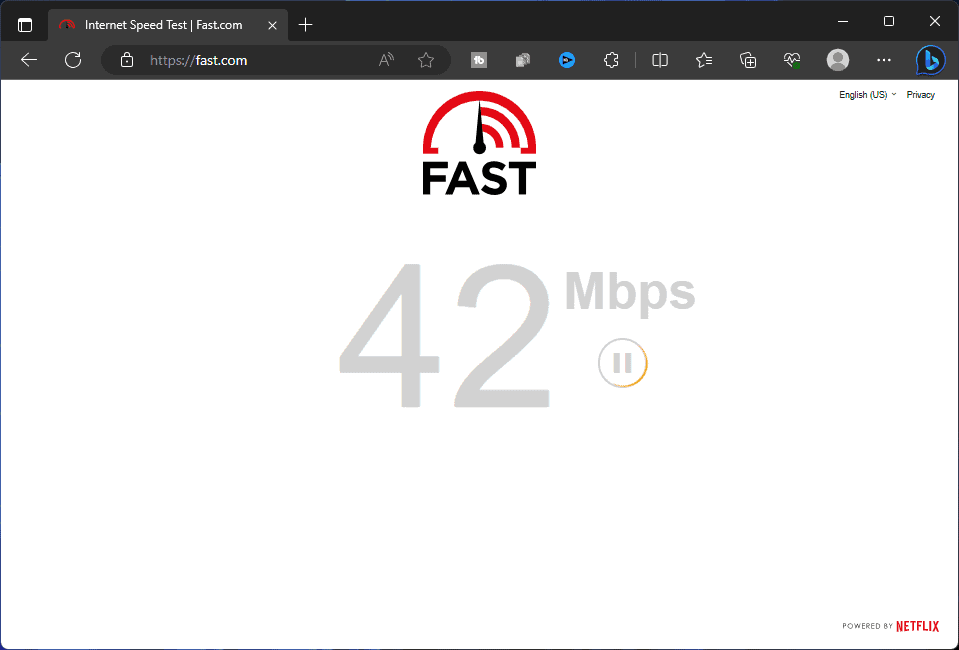Pause the running speed test
The image size is (959, 650).
[x=622, y=362]
